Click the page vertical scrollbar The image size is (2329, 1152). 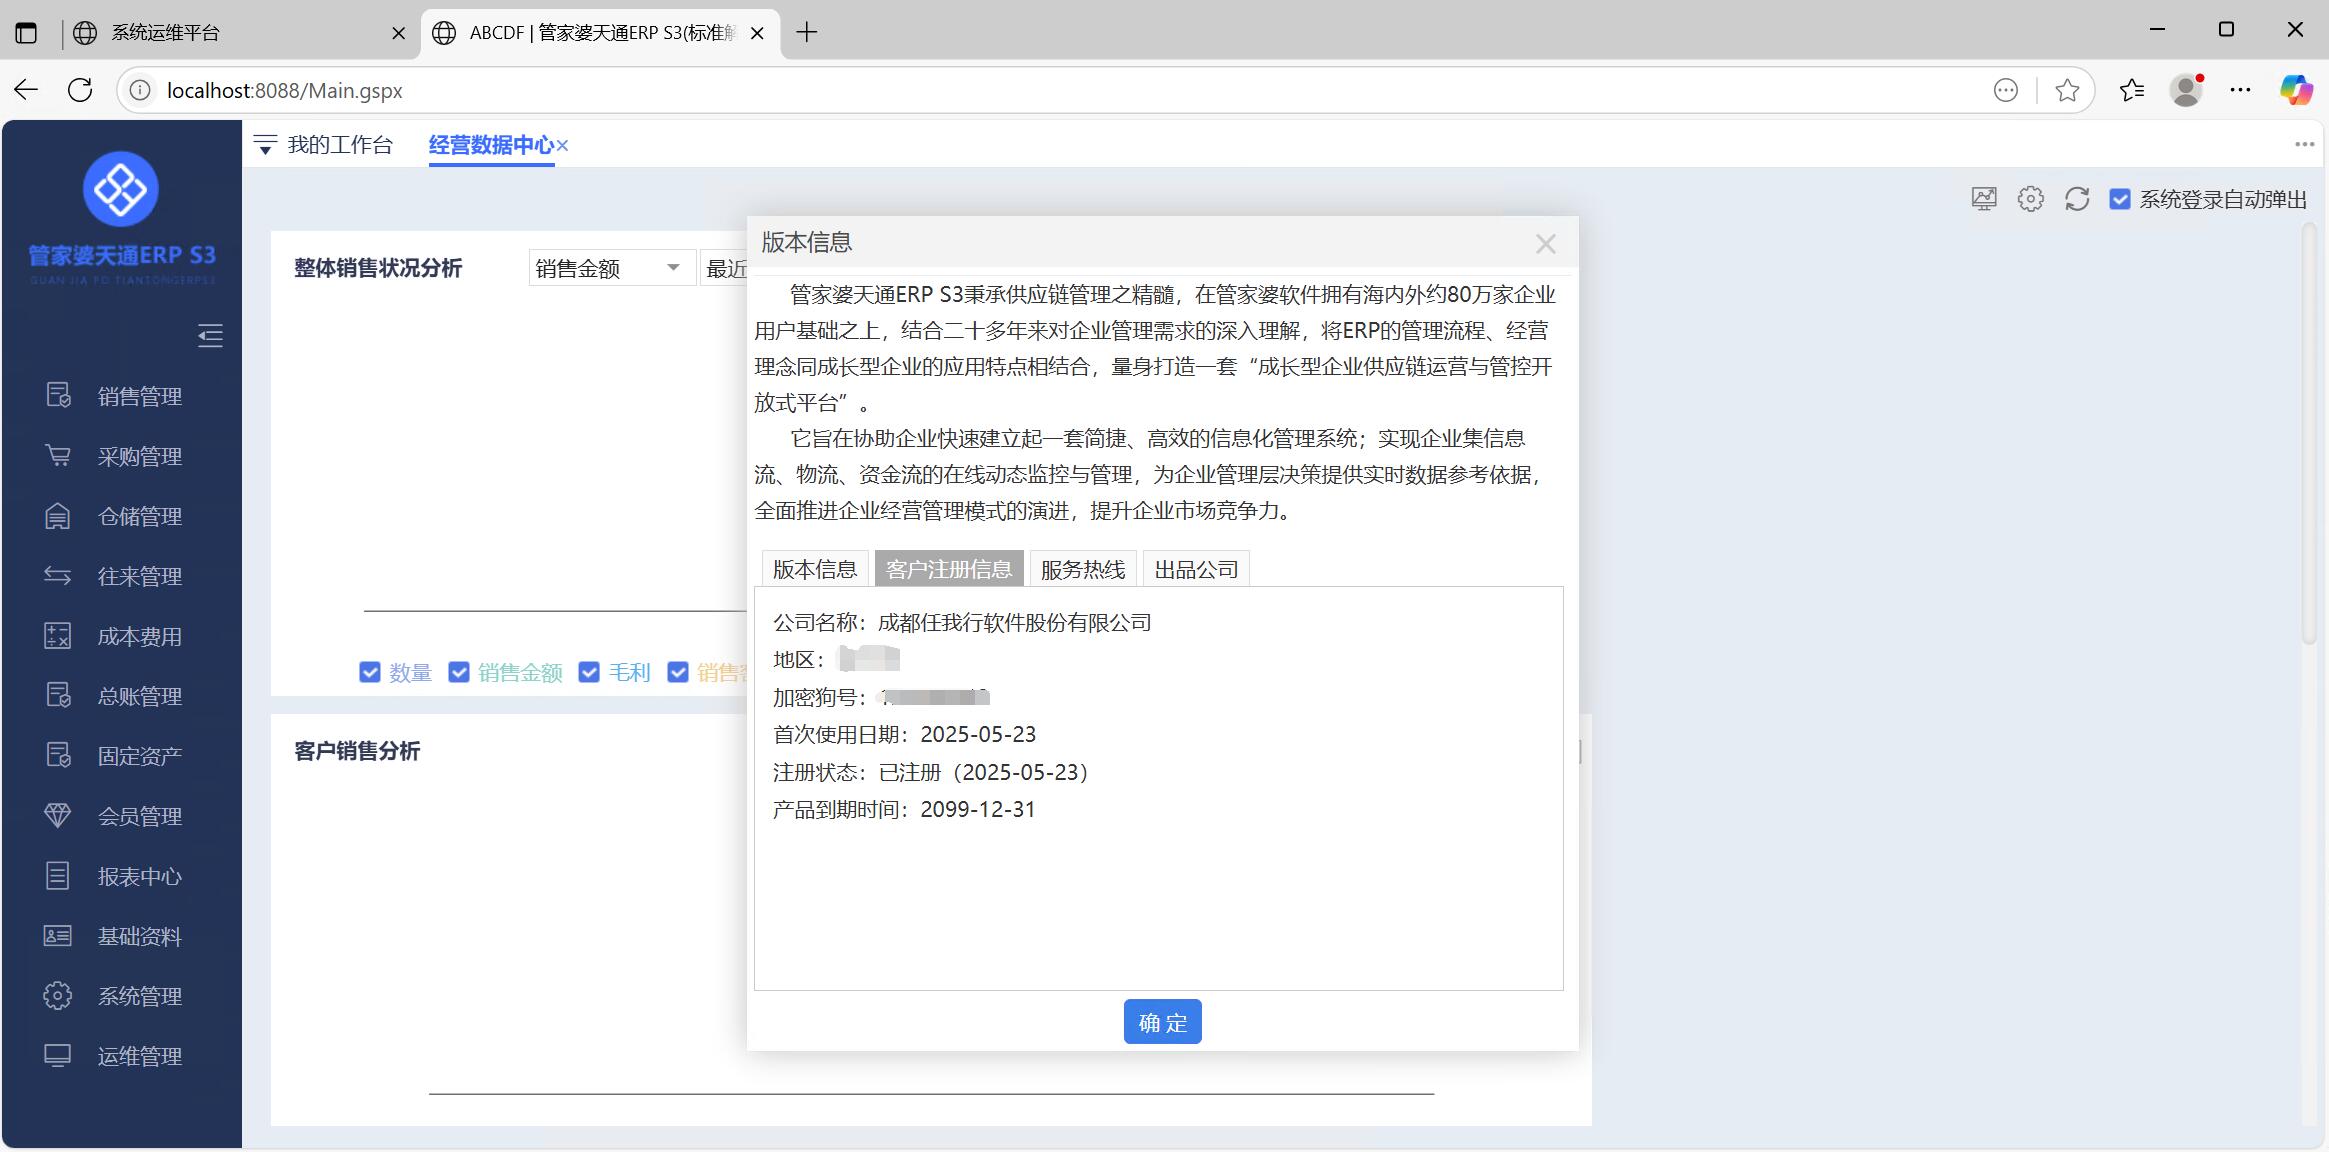point(2309,435)
